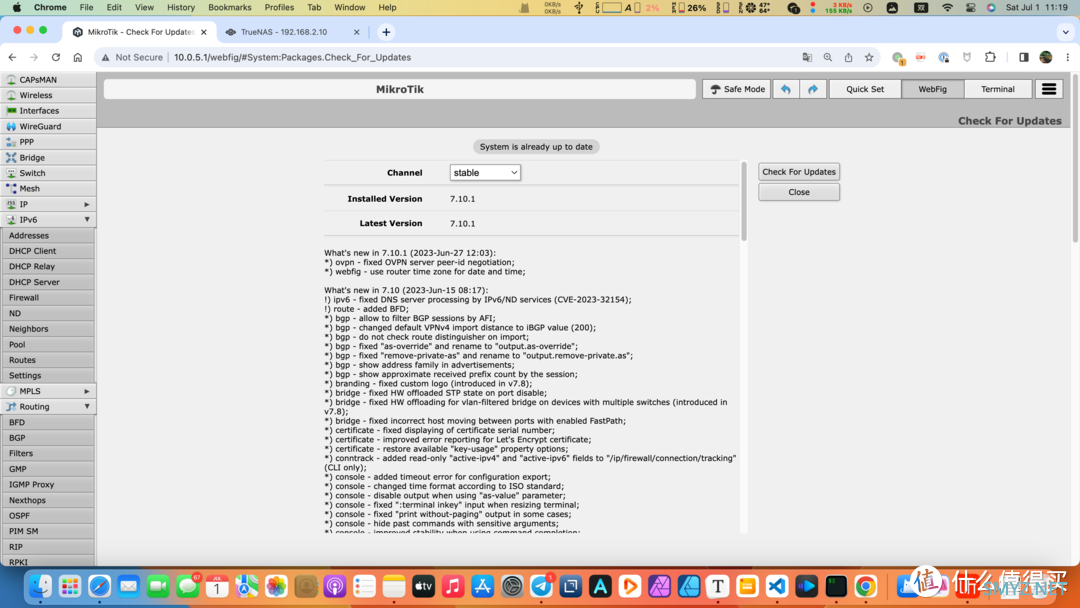The image size is (1080, 608).
Task: Open Routing BFD
Action: (x=48, y=422)
